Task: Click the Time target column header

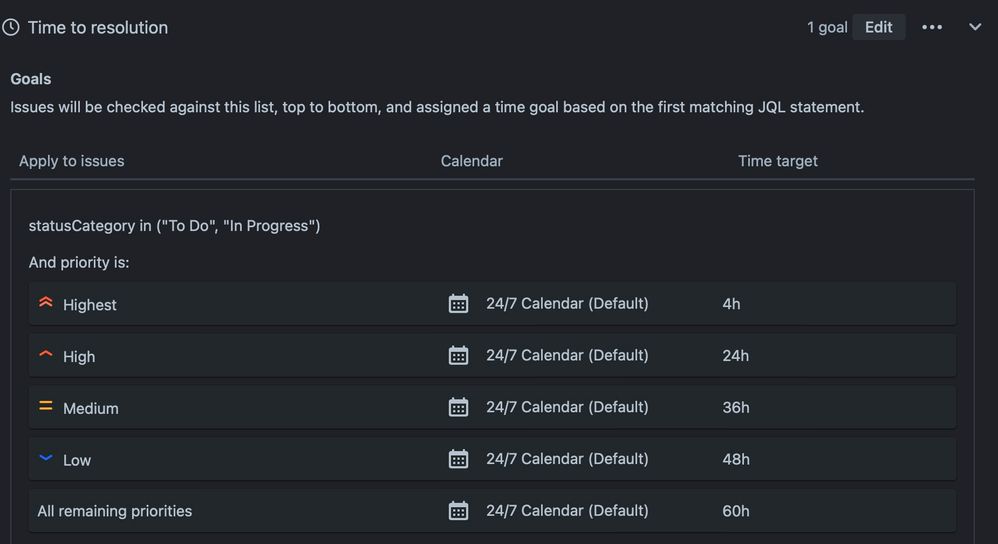Action: (x=778, y=161)
